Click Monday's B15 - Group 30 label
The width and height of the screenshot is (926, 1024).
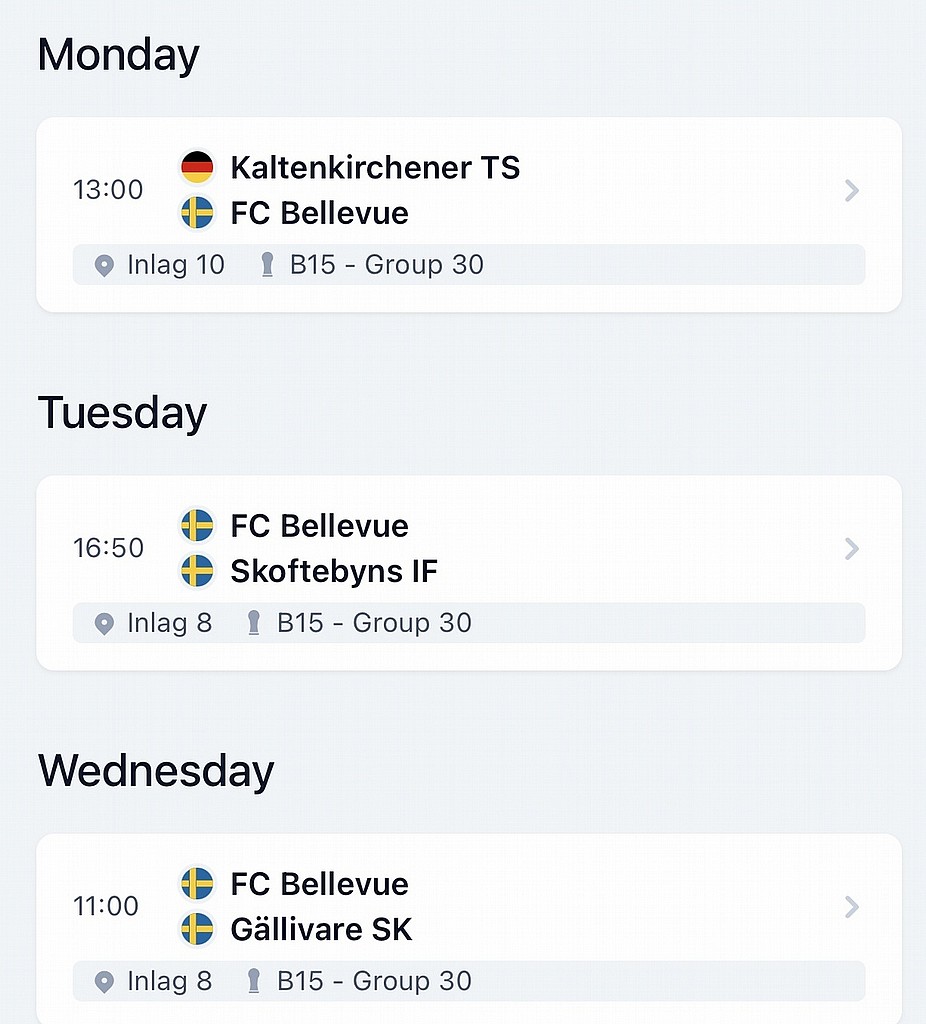(387, 264)
